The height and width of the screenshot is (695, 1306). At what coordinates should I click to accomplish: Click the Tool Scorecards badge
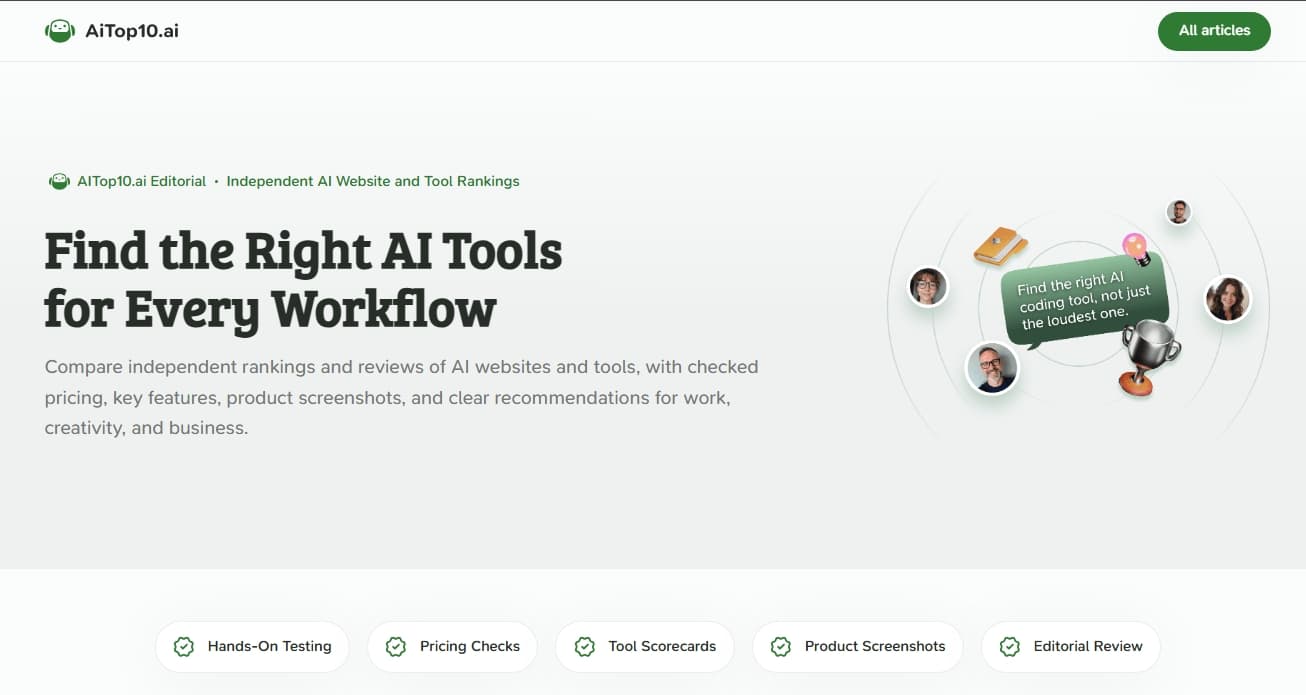645,646
